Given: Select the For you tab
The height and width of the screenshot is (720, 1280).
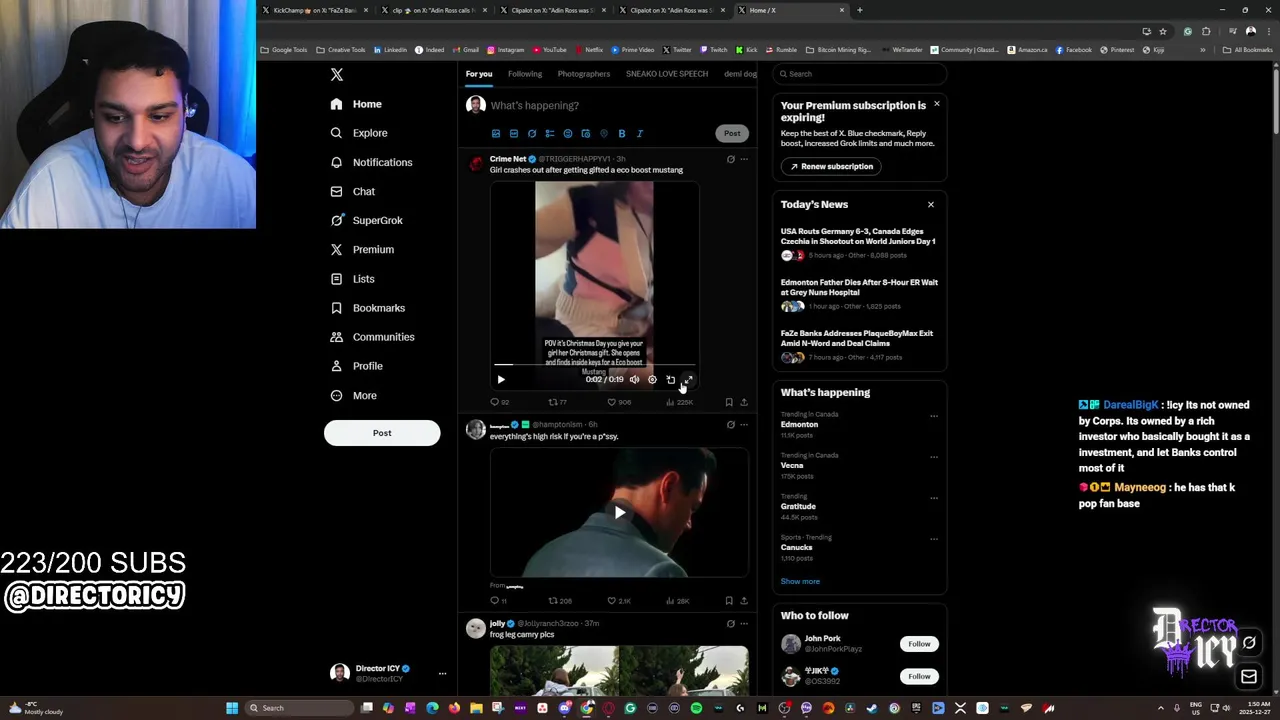Looking at the screenshot, I should coord(479,74).
